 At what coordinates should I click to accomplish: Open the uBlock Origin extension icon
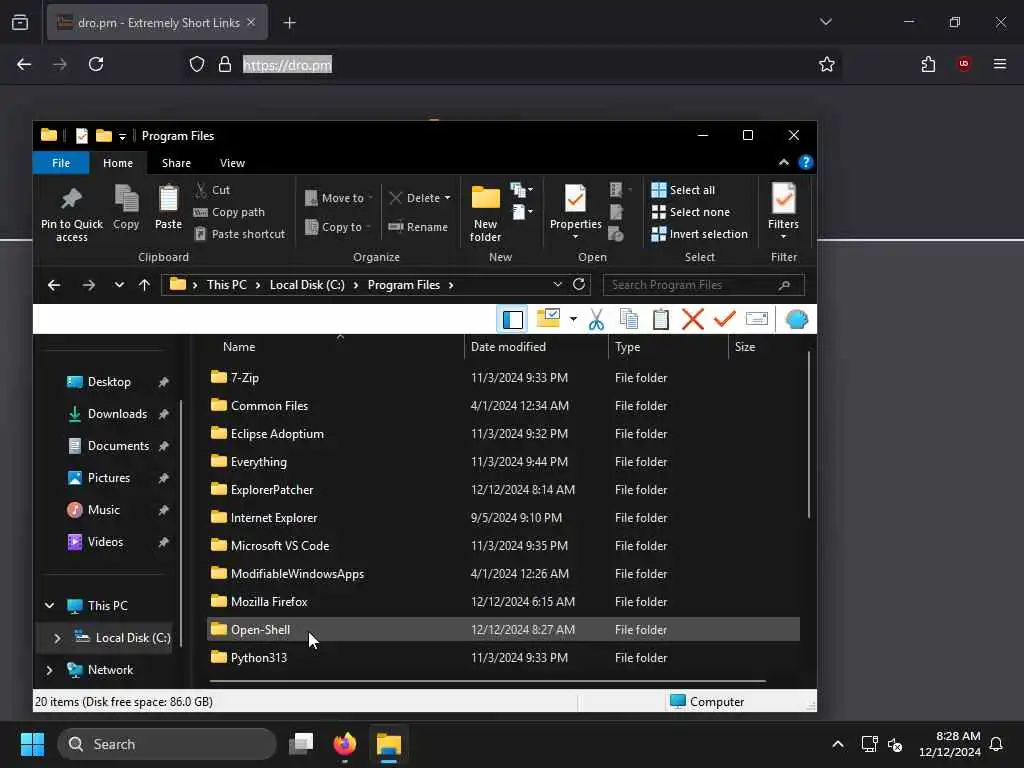tap(964, 64)
